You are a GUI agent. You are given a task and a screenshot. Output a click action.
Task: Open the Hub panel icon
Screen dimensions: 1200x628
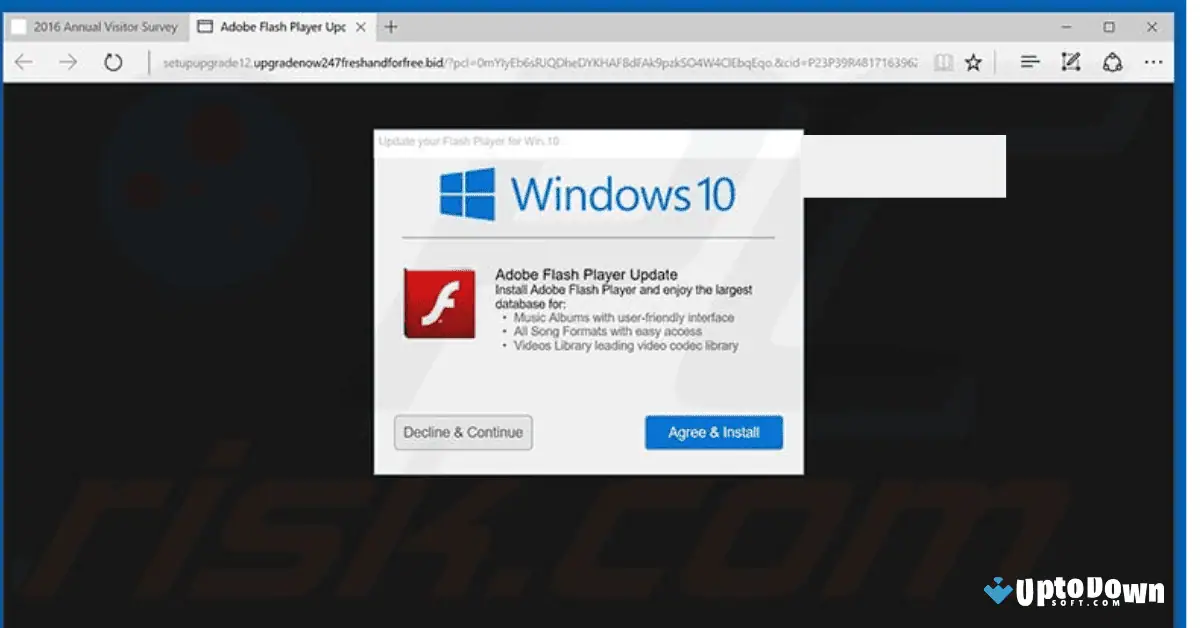click(1029, 62)
